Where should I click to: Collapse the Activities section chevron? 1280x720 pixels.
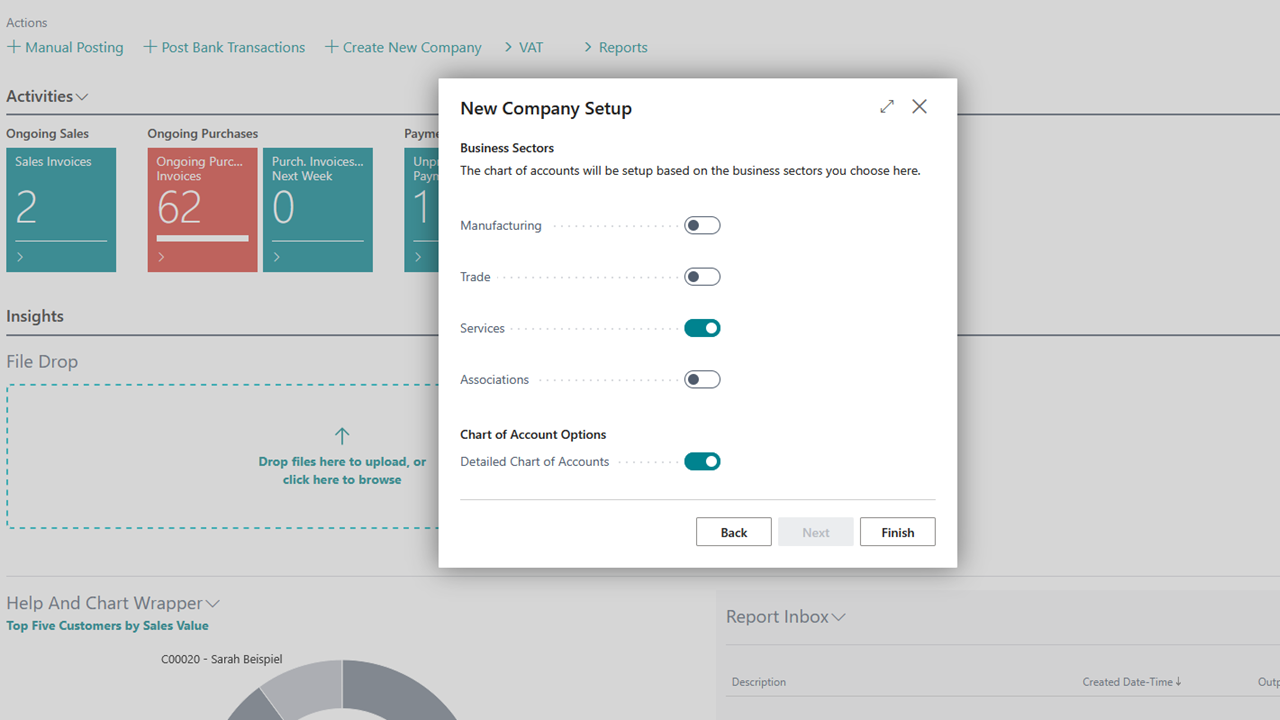click(x=82, y=97)
